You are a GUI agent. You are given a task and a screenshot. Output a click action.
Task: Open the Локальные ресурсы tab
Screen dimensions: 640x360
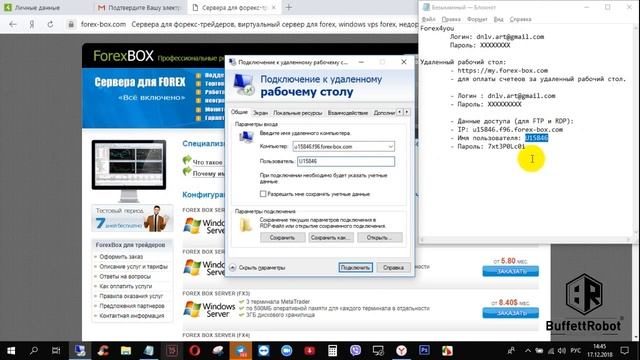[298, 113]
